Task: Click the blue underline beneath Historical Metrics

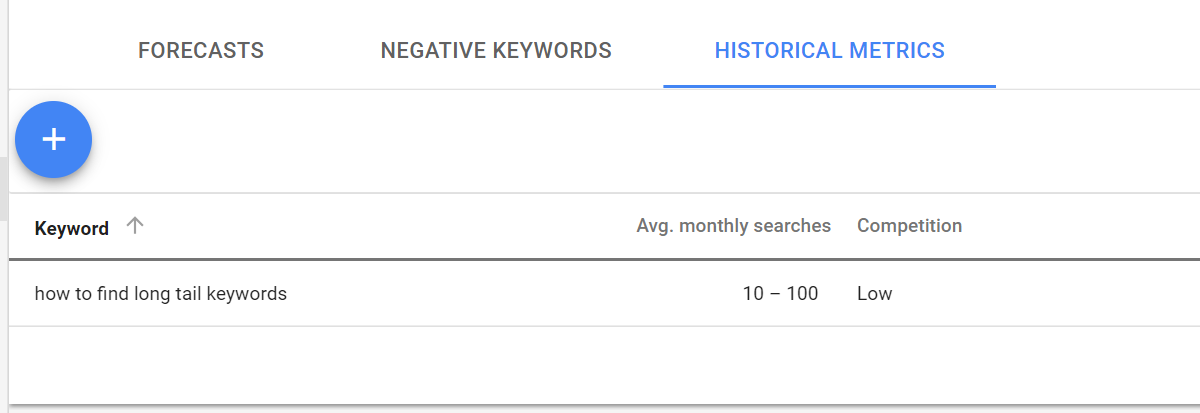Action: pos(830,86)
